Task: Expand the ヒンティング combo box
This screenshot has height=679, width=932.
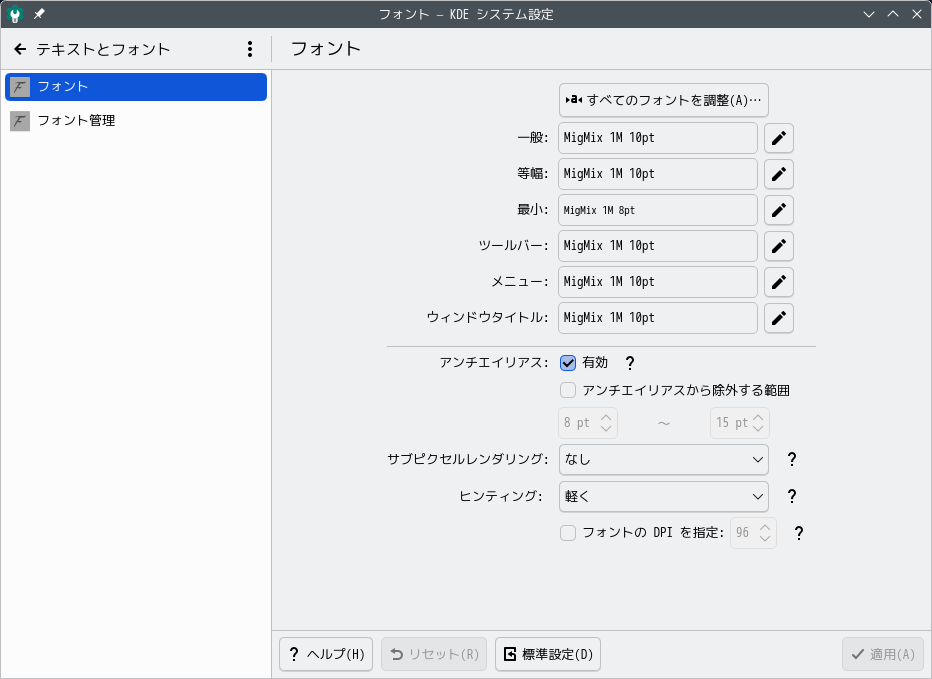Action: 664,496
